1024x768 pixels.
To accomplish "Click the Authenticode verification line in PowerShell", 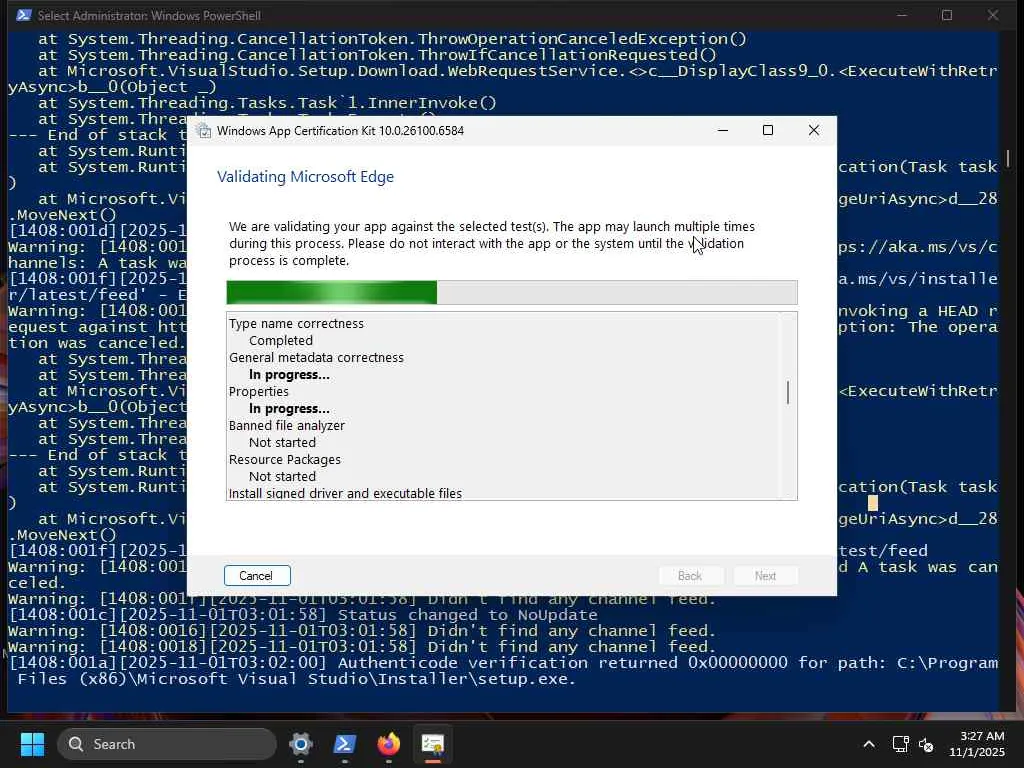I will [x=503, y=671].
